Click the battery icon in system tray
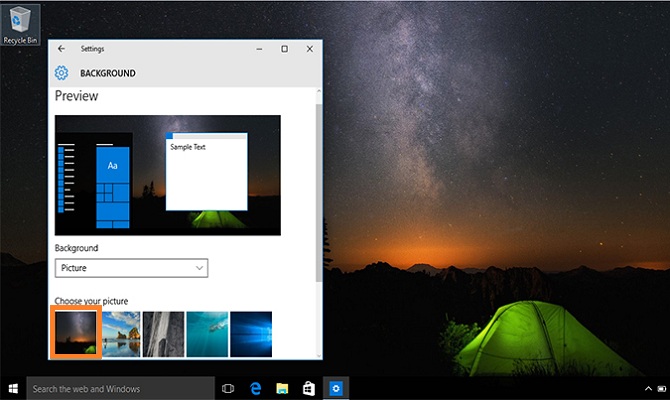This screenshot has height=400, width=670. pos(662,388)
